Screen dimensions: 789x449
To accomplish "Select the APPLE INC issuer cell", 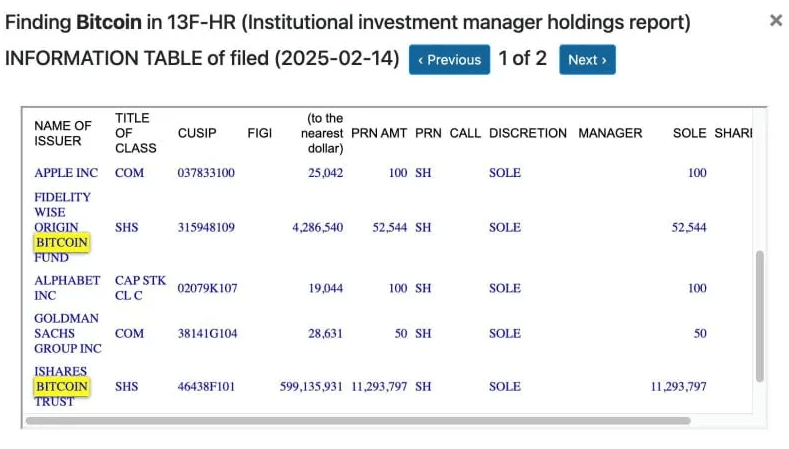I will (x=66, y=173).
